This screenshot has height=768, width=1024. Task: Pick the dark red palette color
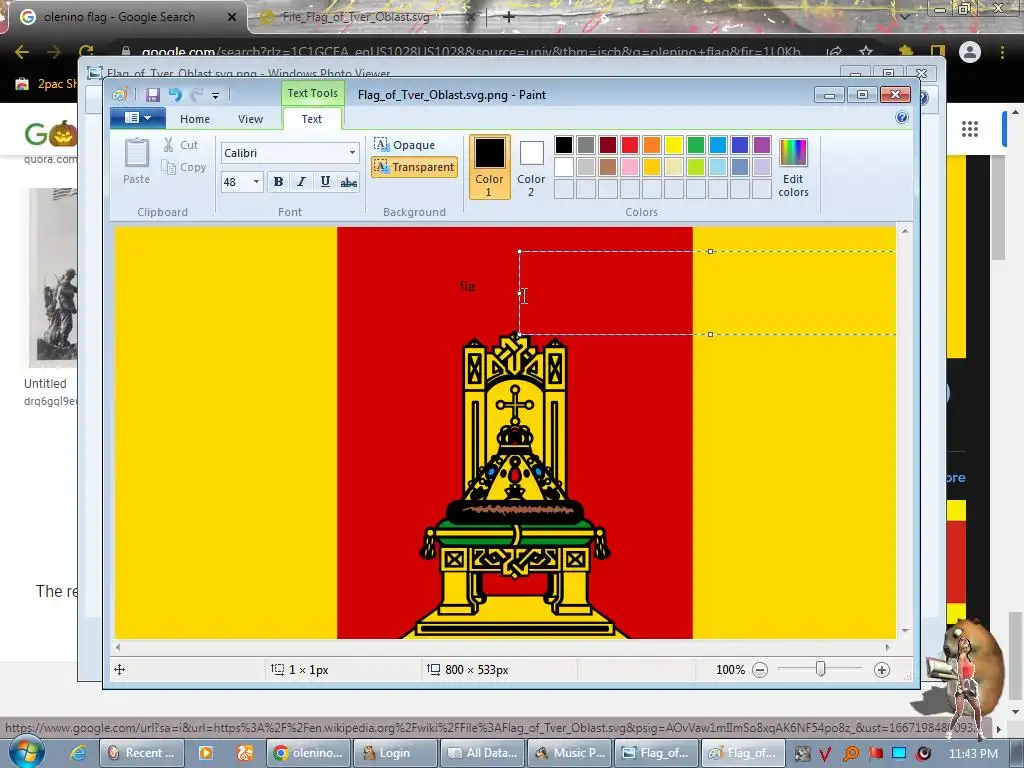click(x=608, y=144)
